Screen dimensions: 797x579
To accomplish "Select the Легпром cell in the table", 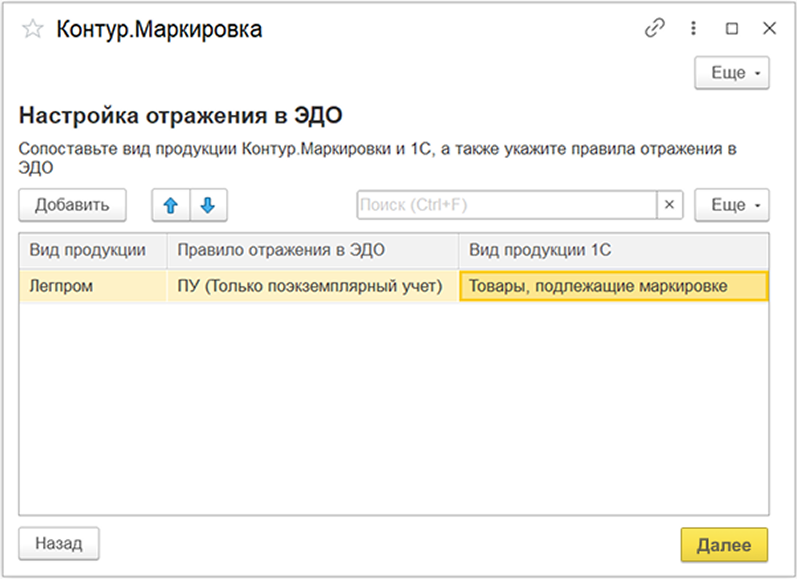I will pyautogui.click(x=93, y=286).
